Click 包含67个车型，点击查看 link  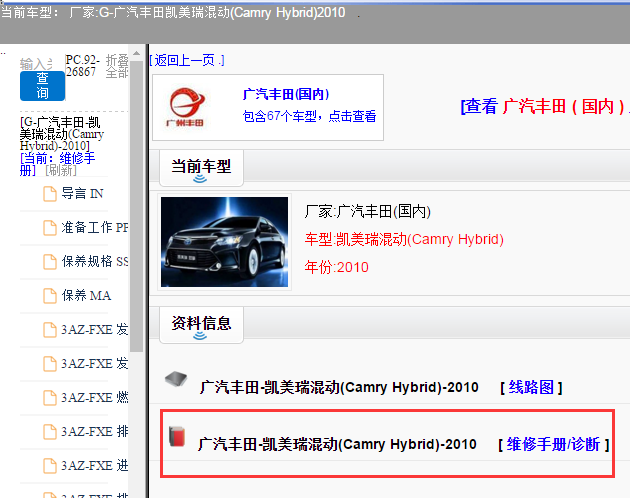click(x=309, y=116)
